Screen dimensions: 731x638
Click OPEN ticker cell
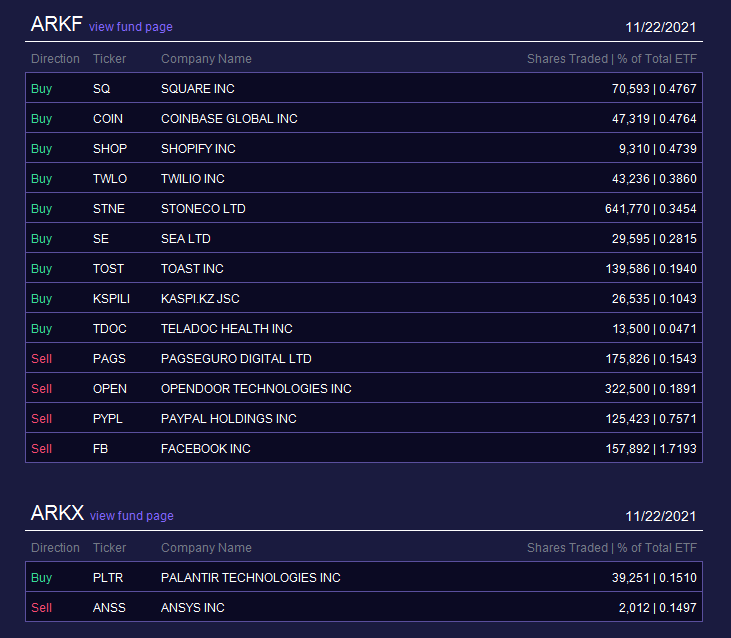(110, 389)
